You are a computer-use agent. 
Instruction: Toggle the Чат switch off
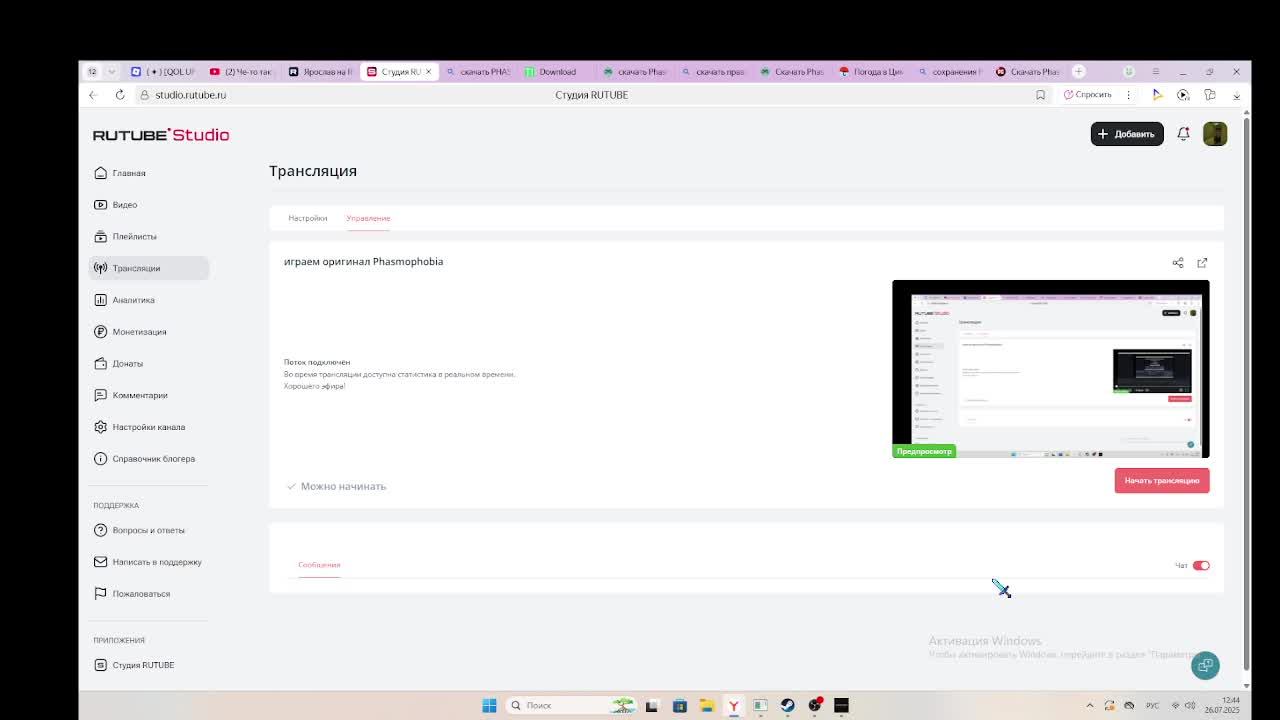point(1201,566)
